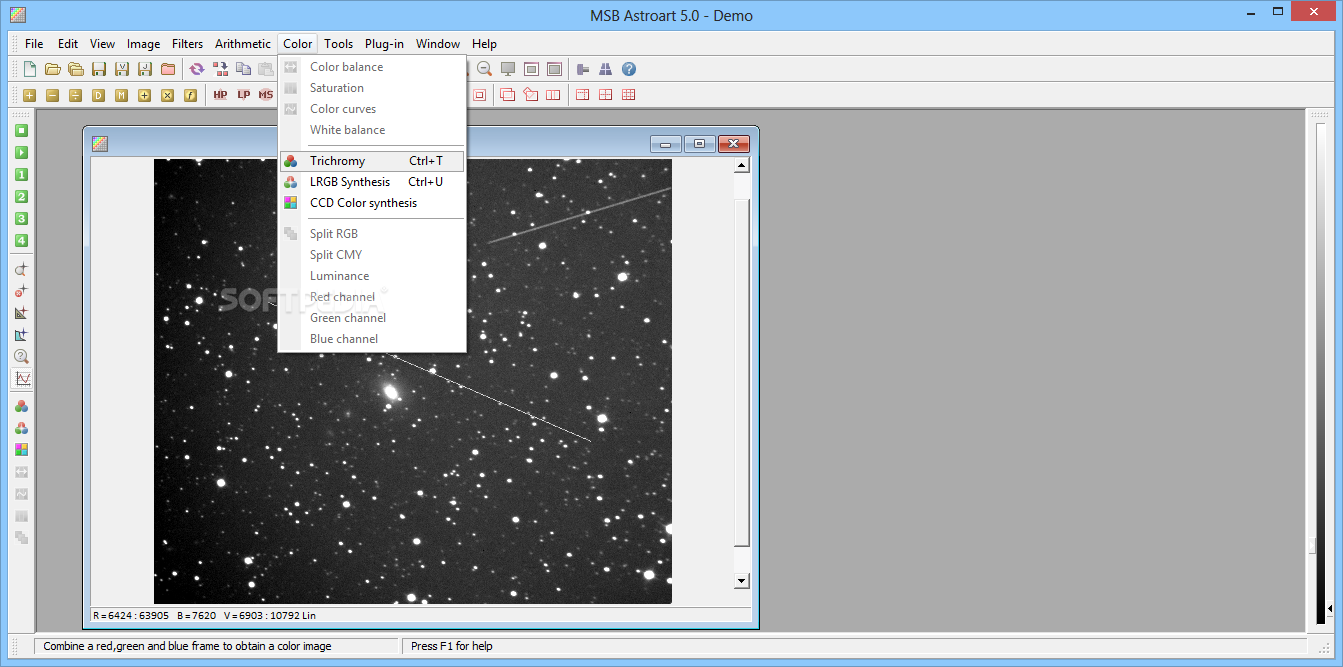This screenshot has height=667, width=1343.
Task: Click the save disk icon marked J
Action: [x=145, y=69]
